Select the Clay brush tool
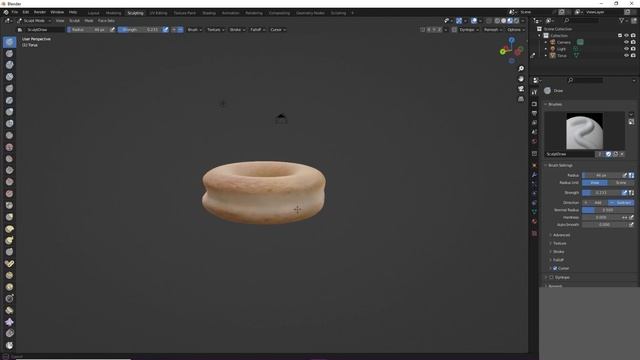Image resolution: width=640 pixels, height=360 pixels. [x=9, y=65]
